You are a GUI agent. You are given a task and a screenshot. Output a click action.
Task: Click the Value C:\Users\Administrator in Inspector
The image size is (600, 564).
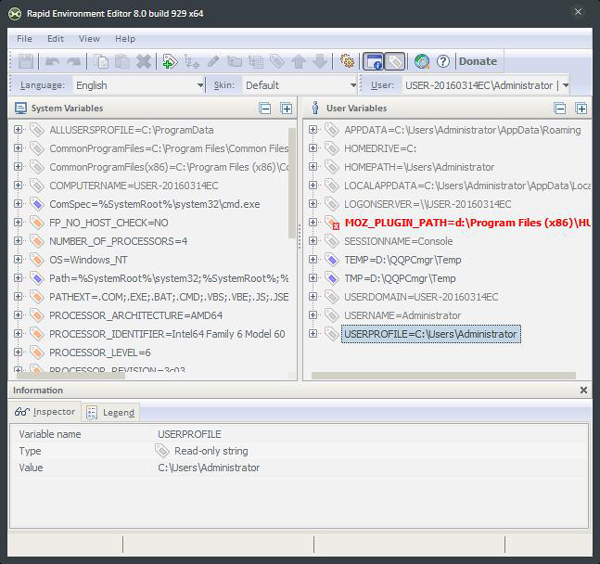click(x=209, y=468)
